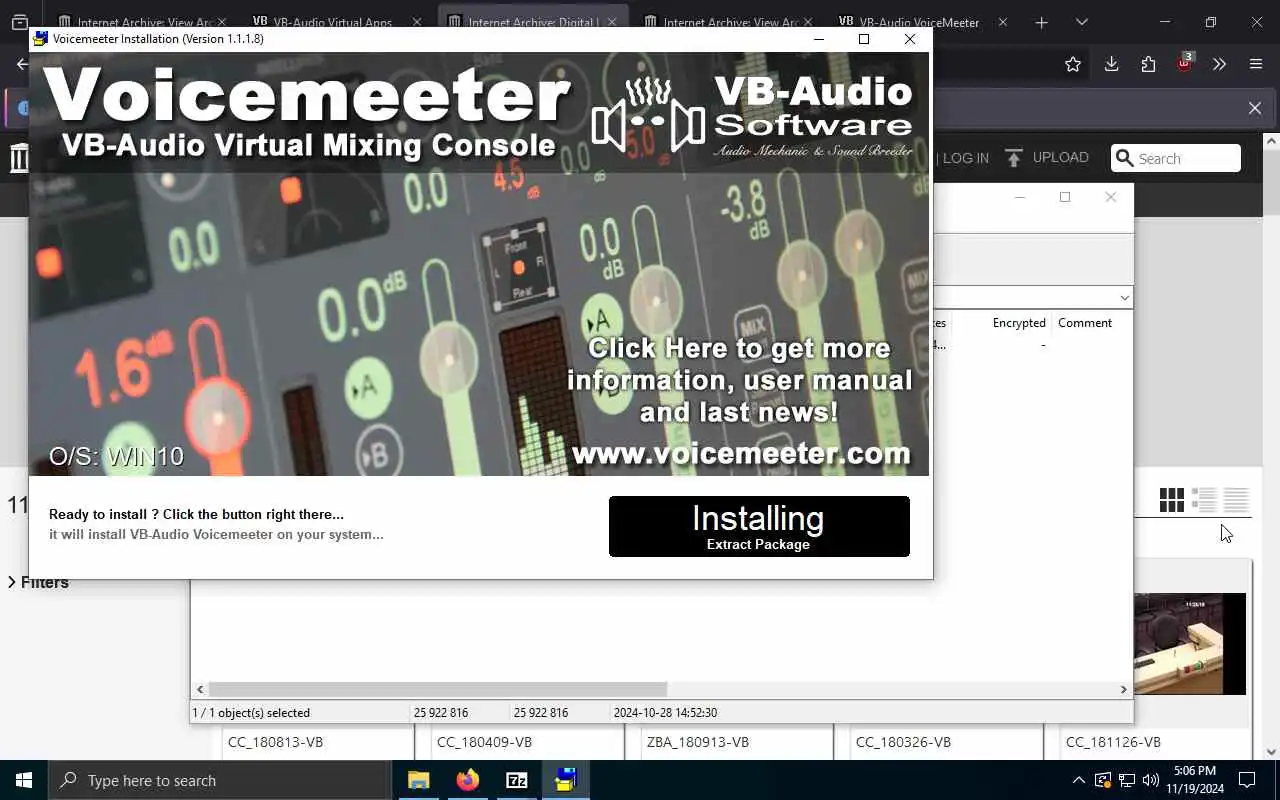Dismiss the browser notification bar

point(1255,108)
